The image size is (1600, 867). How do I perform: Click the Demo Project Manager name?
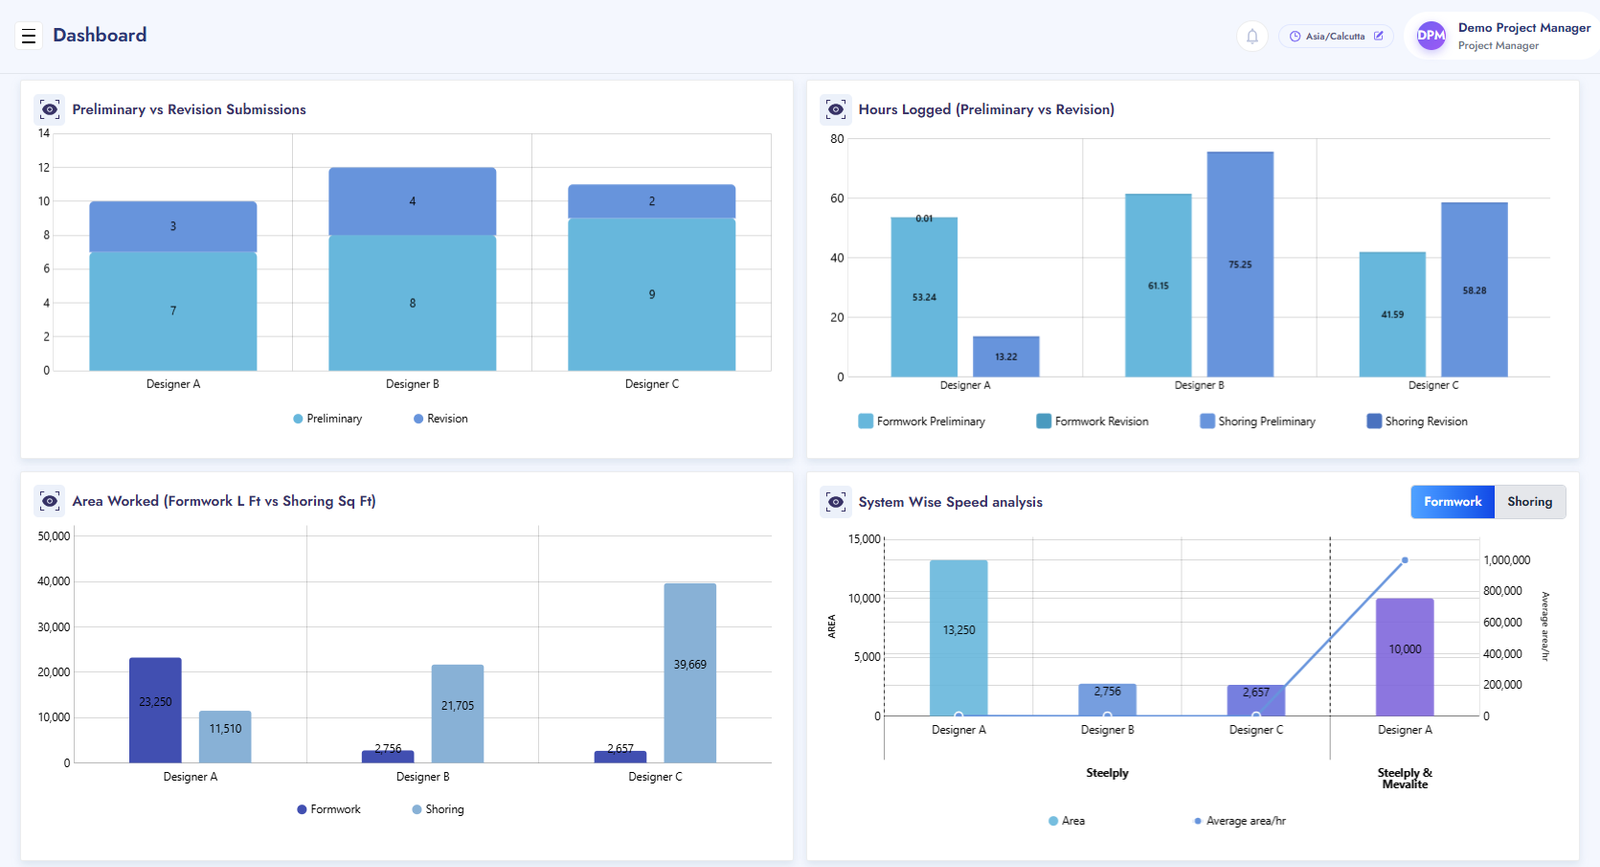(1524, 28)
